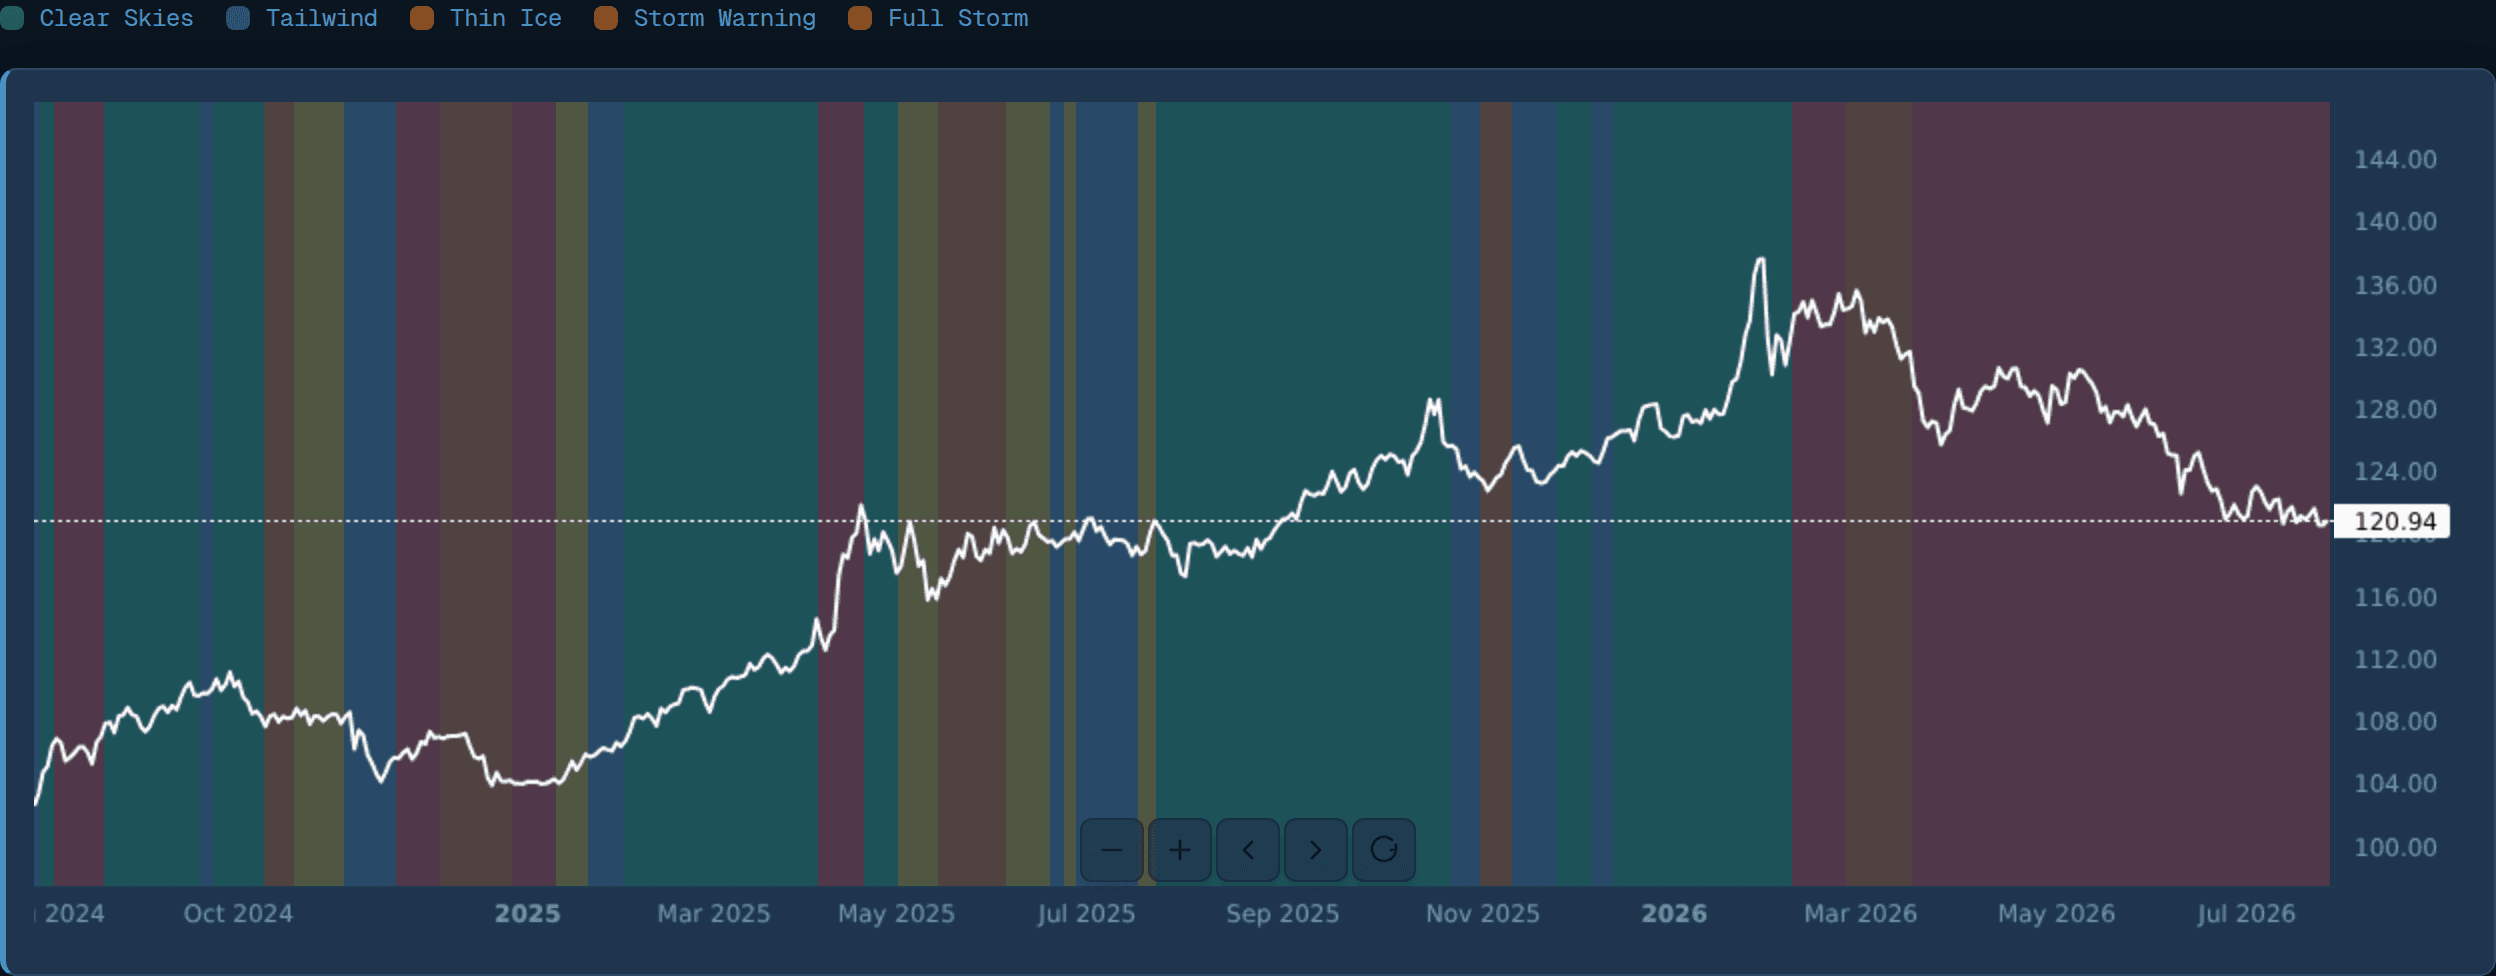Click the 116.00 price axis label
The width and height of the screenshot is (2496, 976).
click(2395, 598)
